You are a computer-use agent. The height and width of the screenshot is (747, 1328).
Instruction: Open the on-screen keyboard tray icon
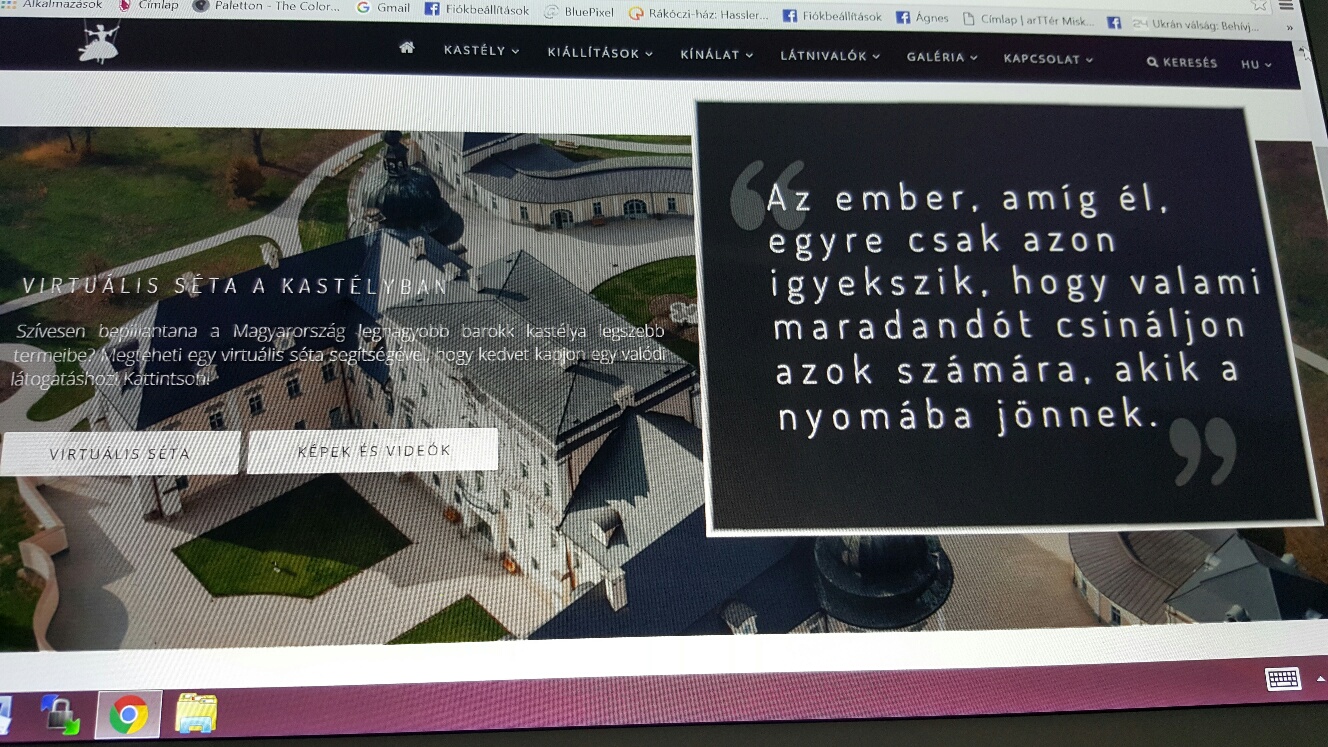[x=1282, y=678]
